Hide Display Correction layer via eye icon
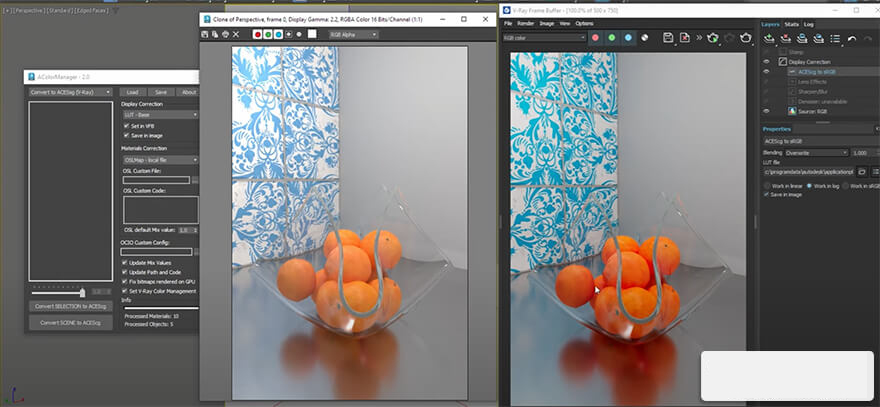The image size is (880, 407). click(766, 62)
